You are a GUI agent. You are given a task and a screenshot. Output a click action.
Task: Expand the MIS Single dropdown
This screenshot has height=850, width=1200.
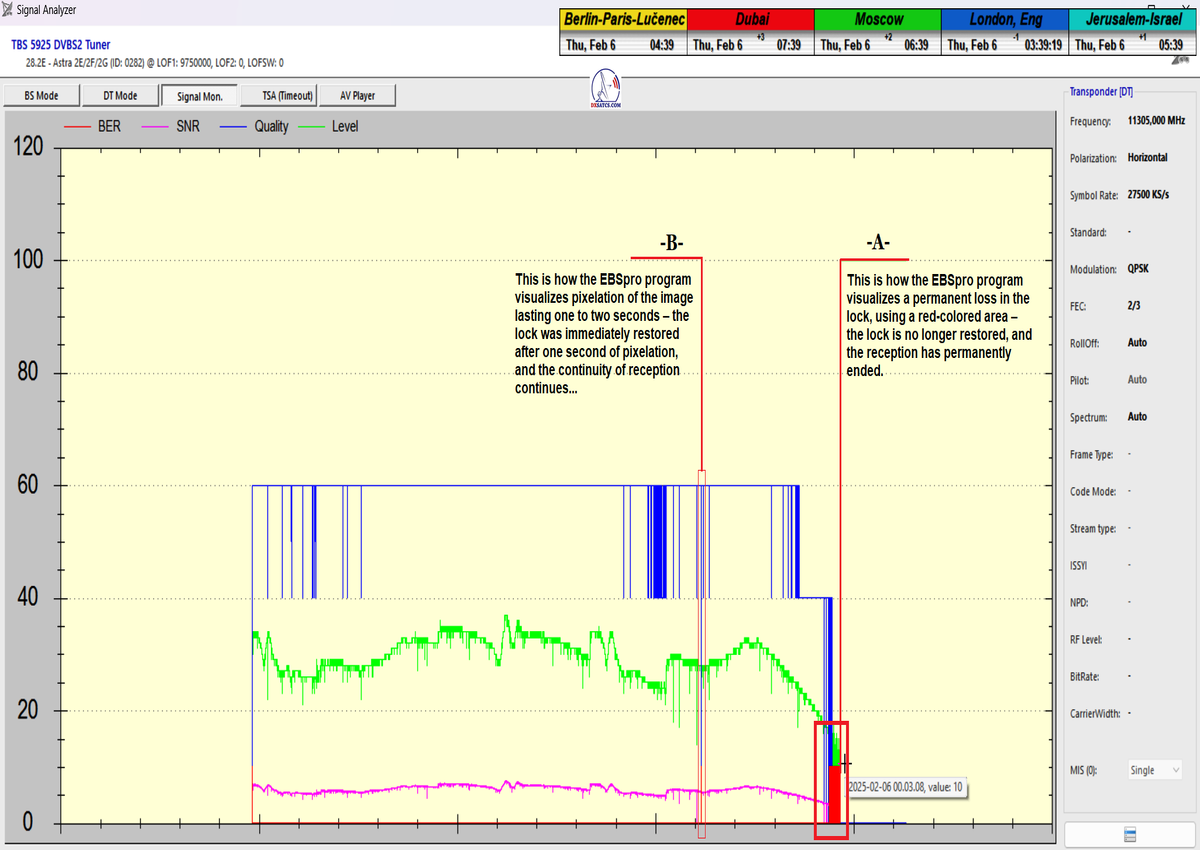point(1154,770)
